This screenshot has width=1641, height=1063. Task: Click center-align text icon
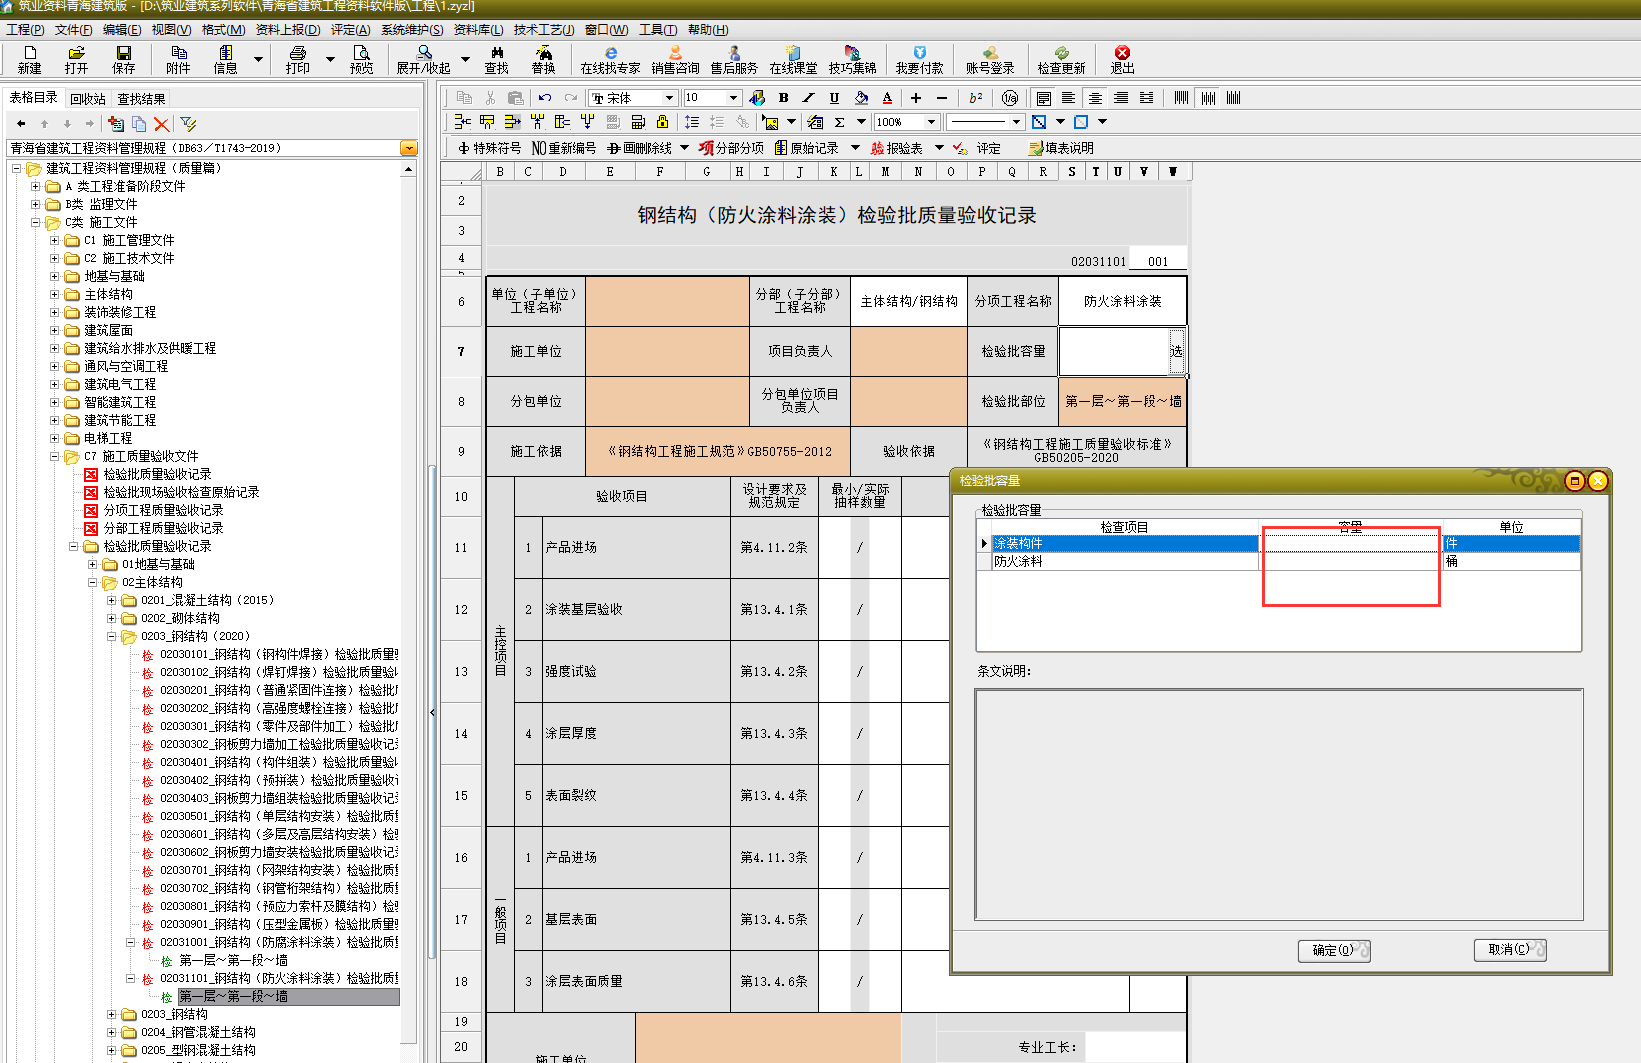[1095, 98]
